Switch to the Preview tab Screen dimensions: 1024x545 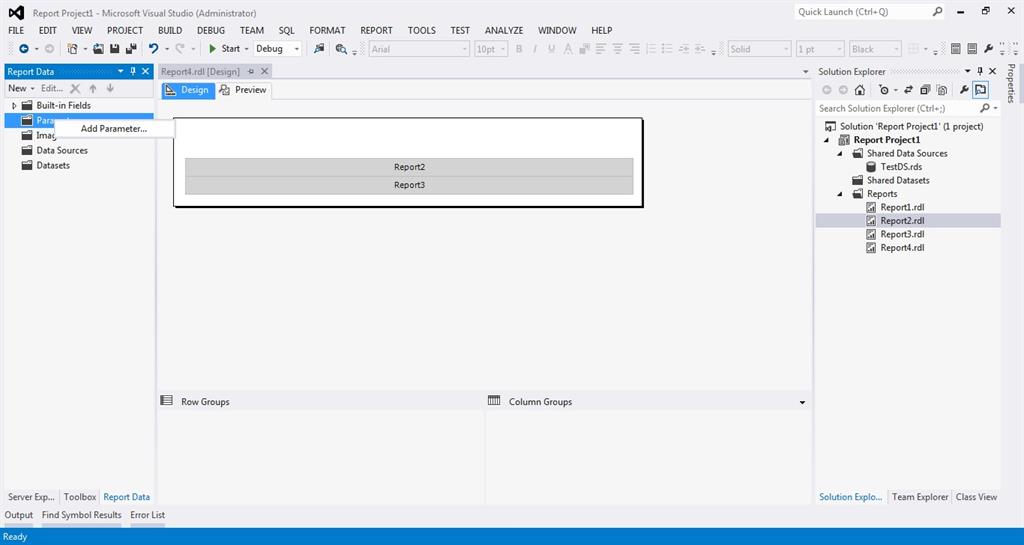pyautogui.click(x=244, y=90)
